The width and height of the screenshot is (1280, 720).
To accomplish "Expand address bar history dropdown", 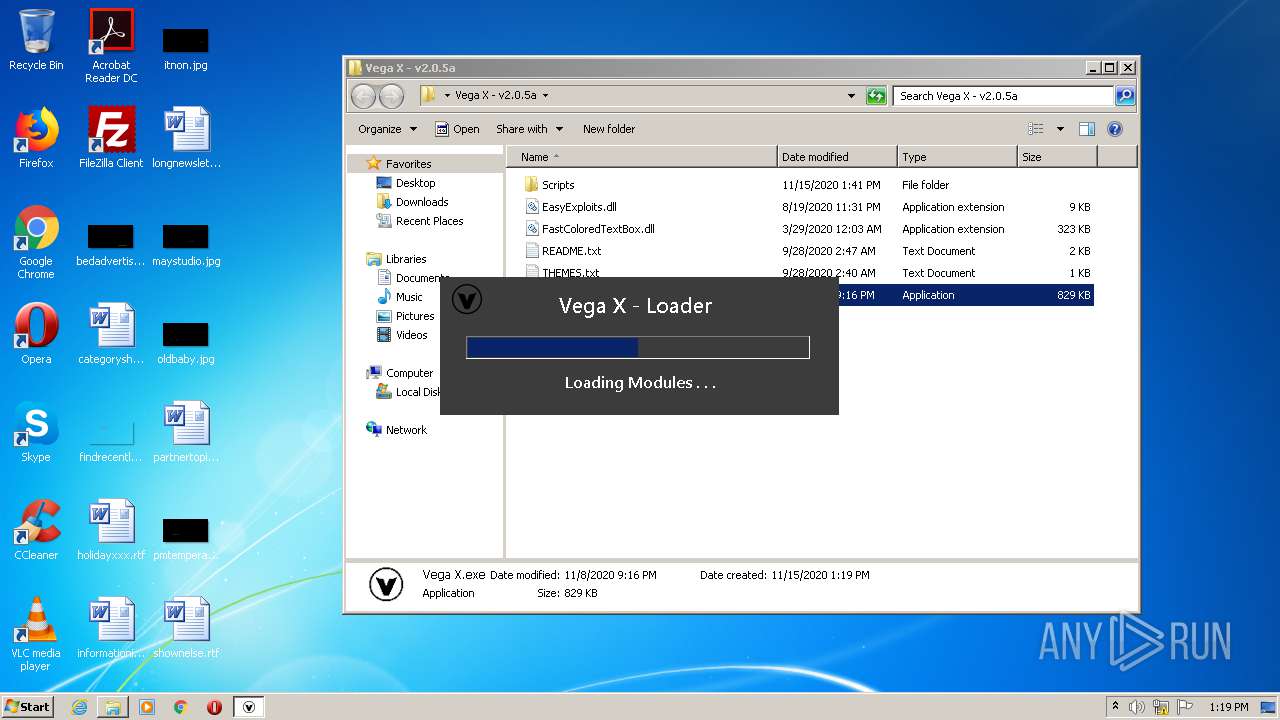I will [x=851, y=96].
